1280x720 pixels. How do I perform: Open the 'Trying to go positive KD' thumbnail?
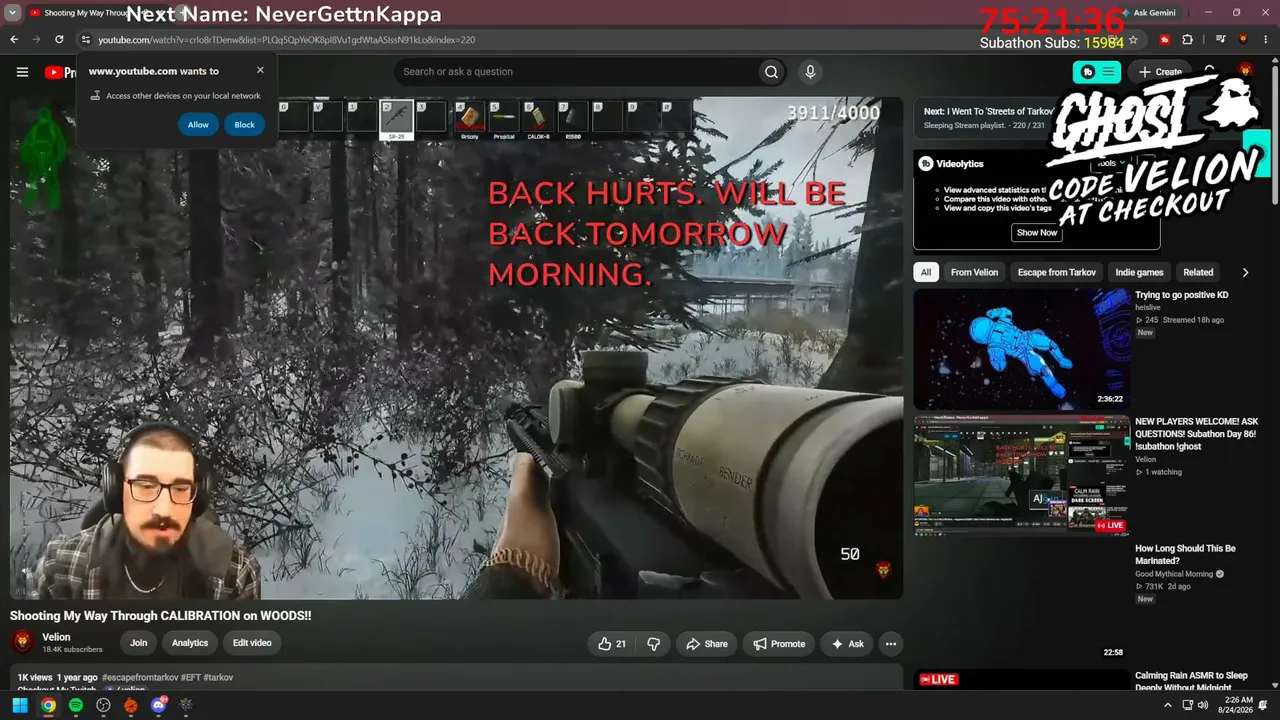point(1022,349)
